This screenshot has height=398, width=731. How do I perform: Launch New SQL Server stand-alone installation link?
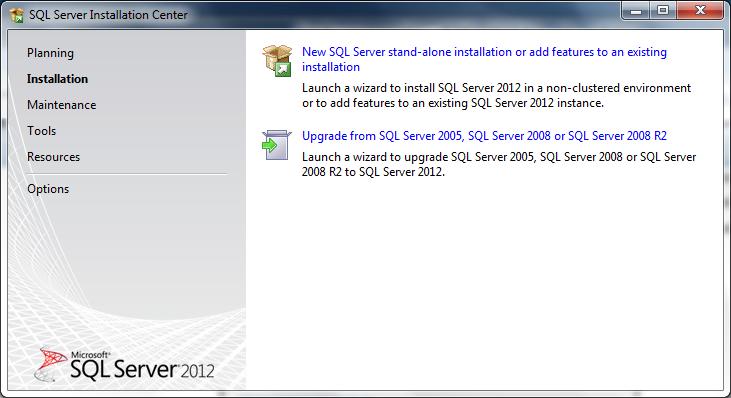pos(484,59)
